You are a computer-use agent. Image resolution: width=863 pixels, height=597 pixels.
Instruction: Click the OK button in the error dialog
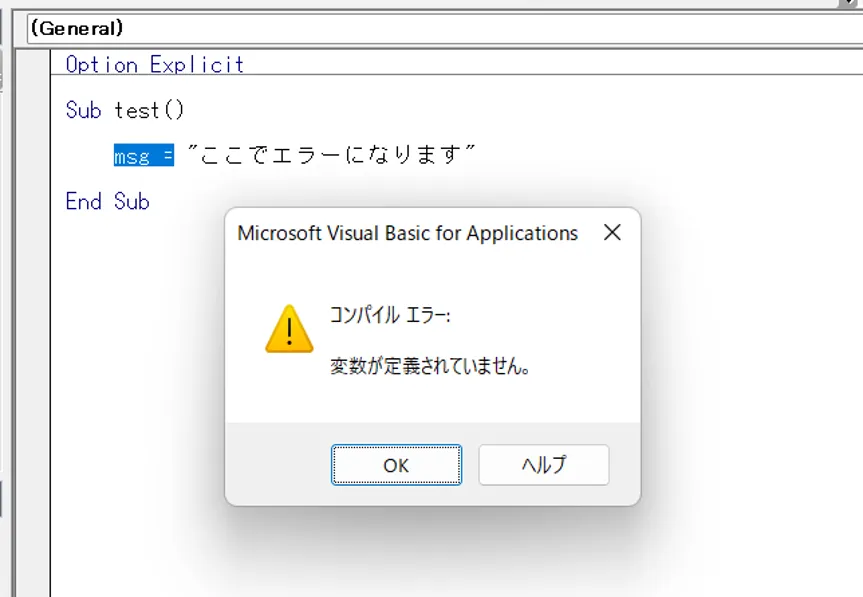[x=396, y=465]
